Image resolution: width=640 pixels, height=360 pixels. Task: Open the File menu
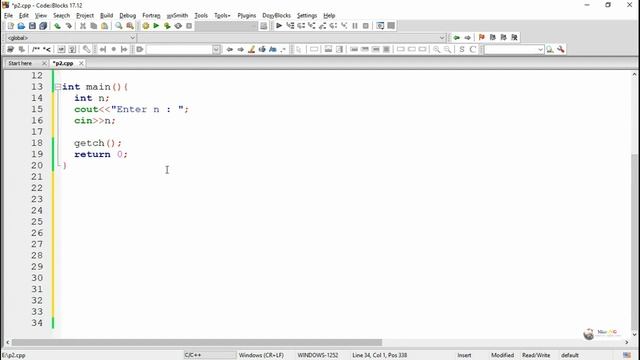pos(8,16)
